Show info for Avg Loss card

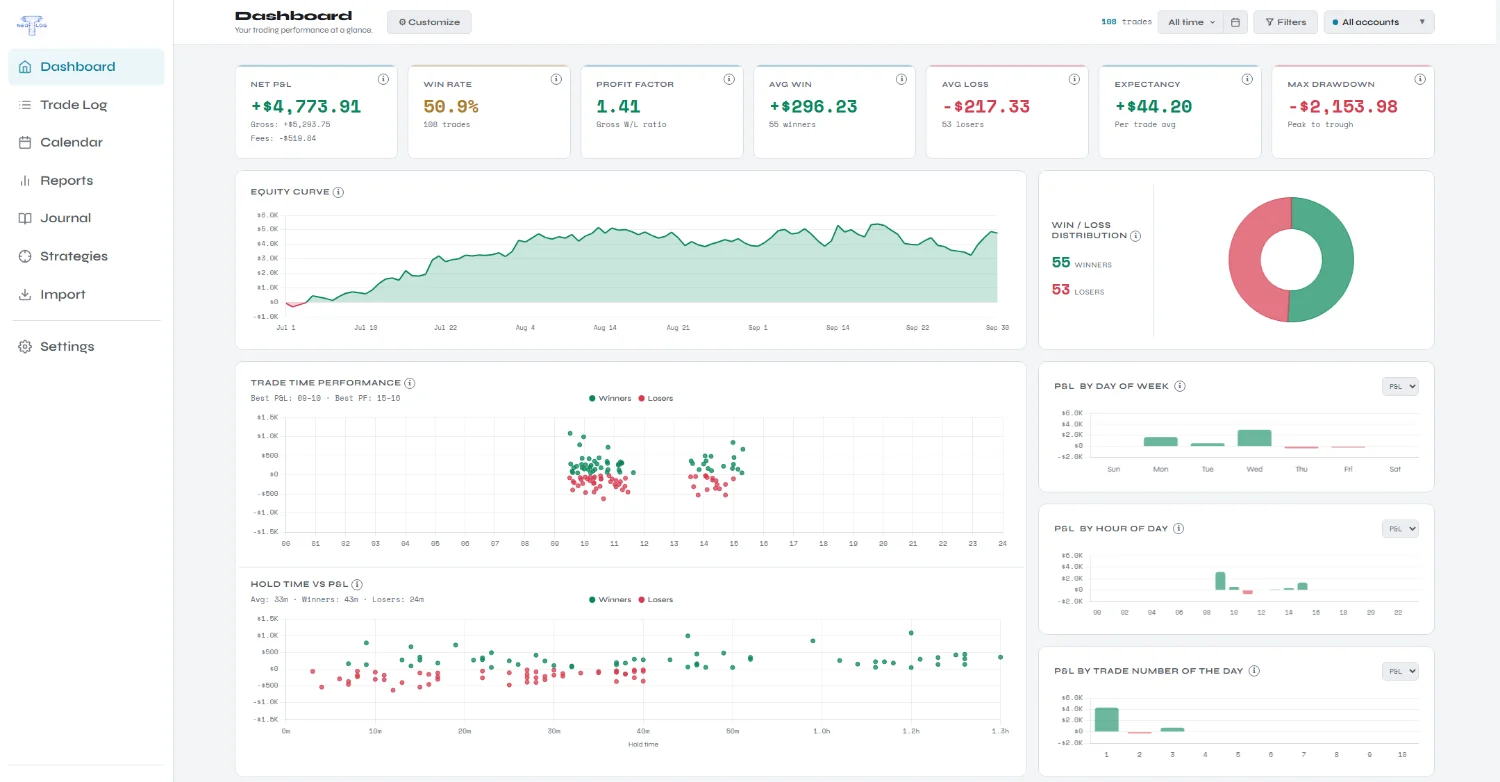pos(1075,80)
